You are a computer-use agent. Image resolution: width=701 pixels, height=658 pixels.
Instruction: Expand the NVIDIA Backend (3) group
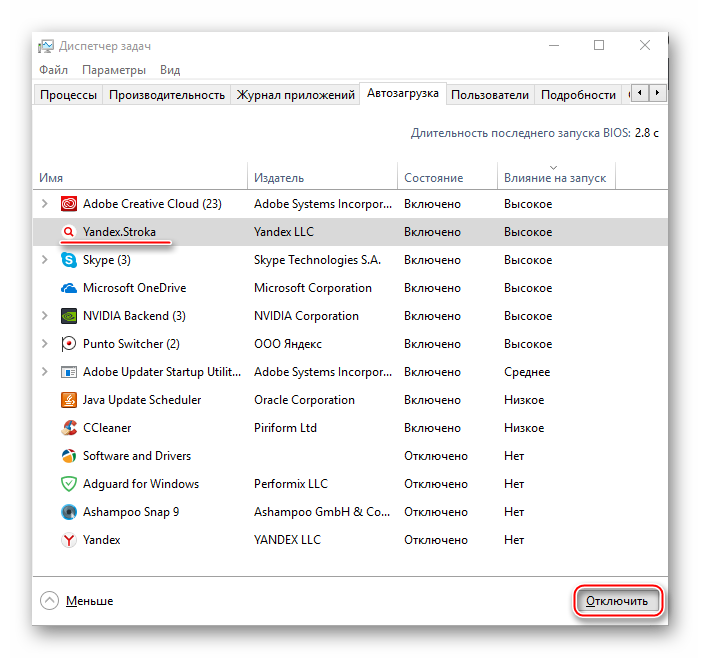[x=44, y=316]
